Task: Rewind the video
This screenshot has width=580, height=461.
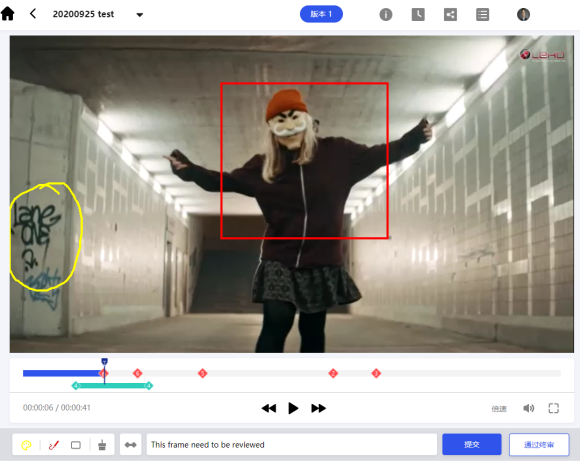Action: click(269, 408)
